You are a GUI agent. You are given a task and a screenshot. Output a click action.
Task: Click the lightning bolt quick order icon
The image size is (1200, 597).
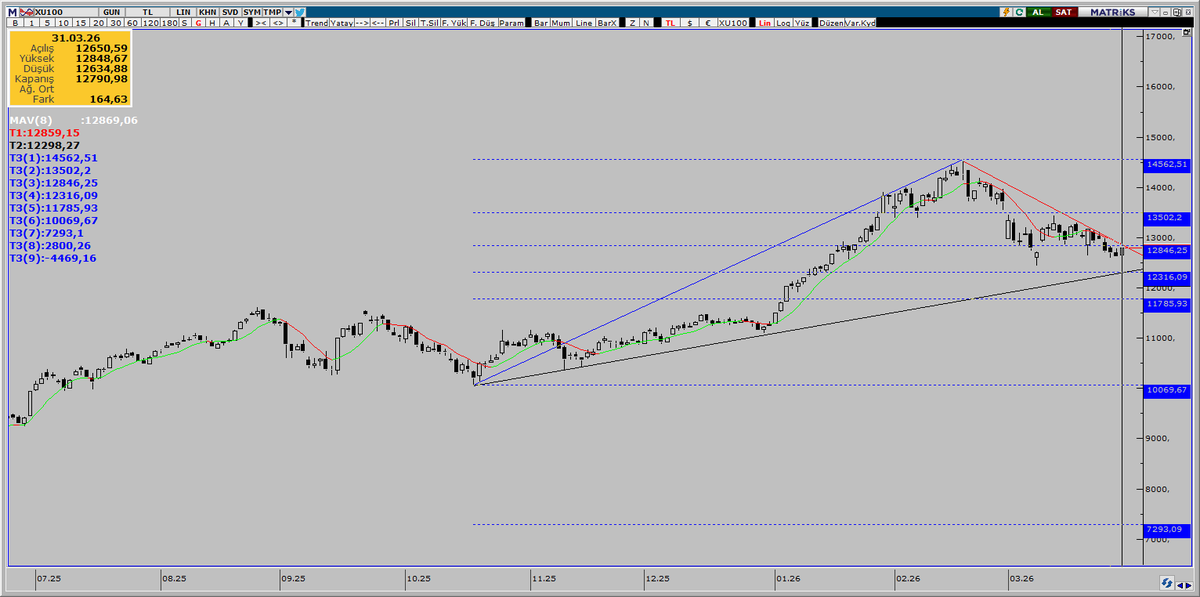1006,12
